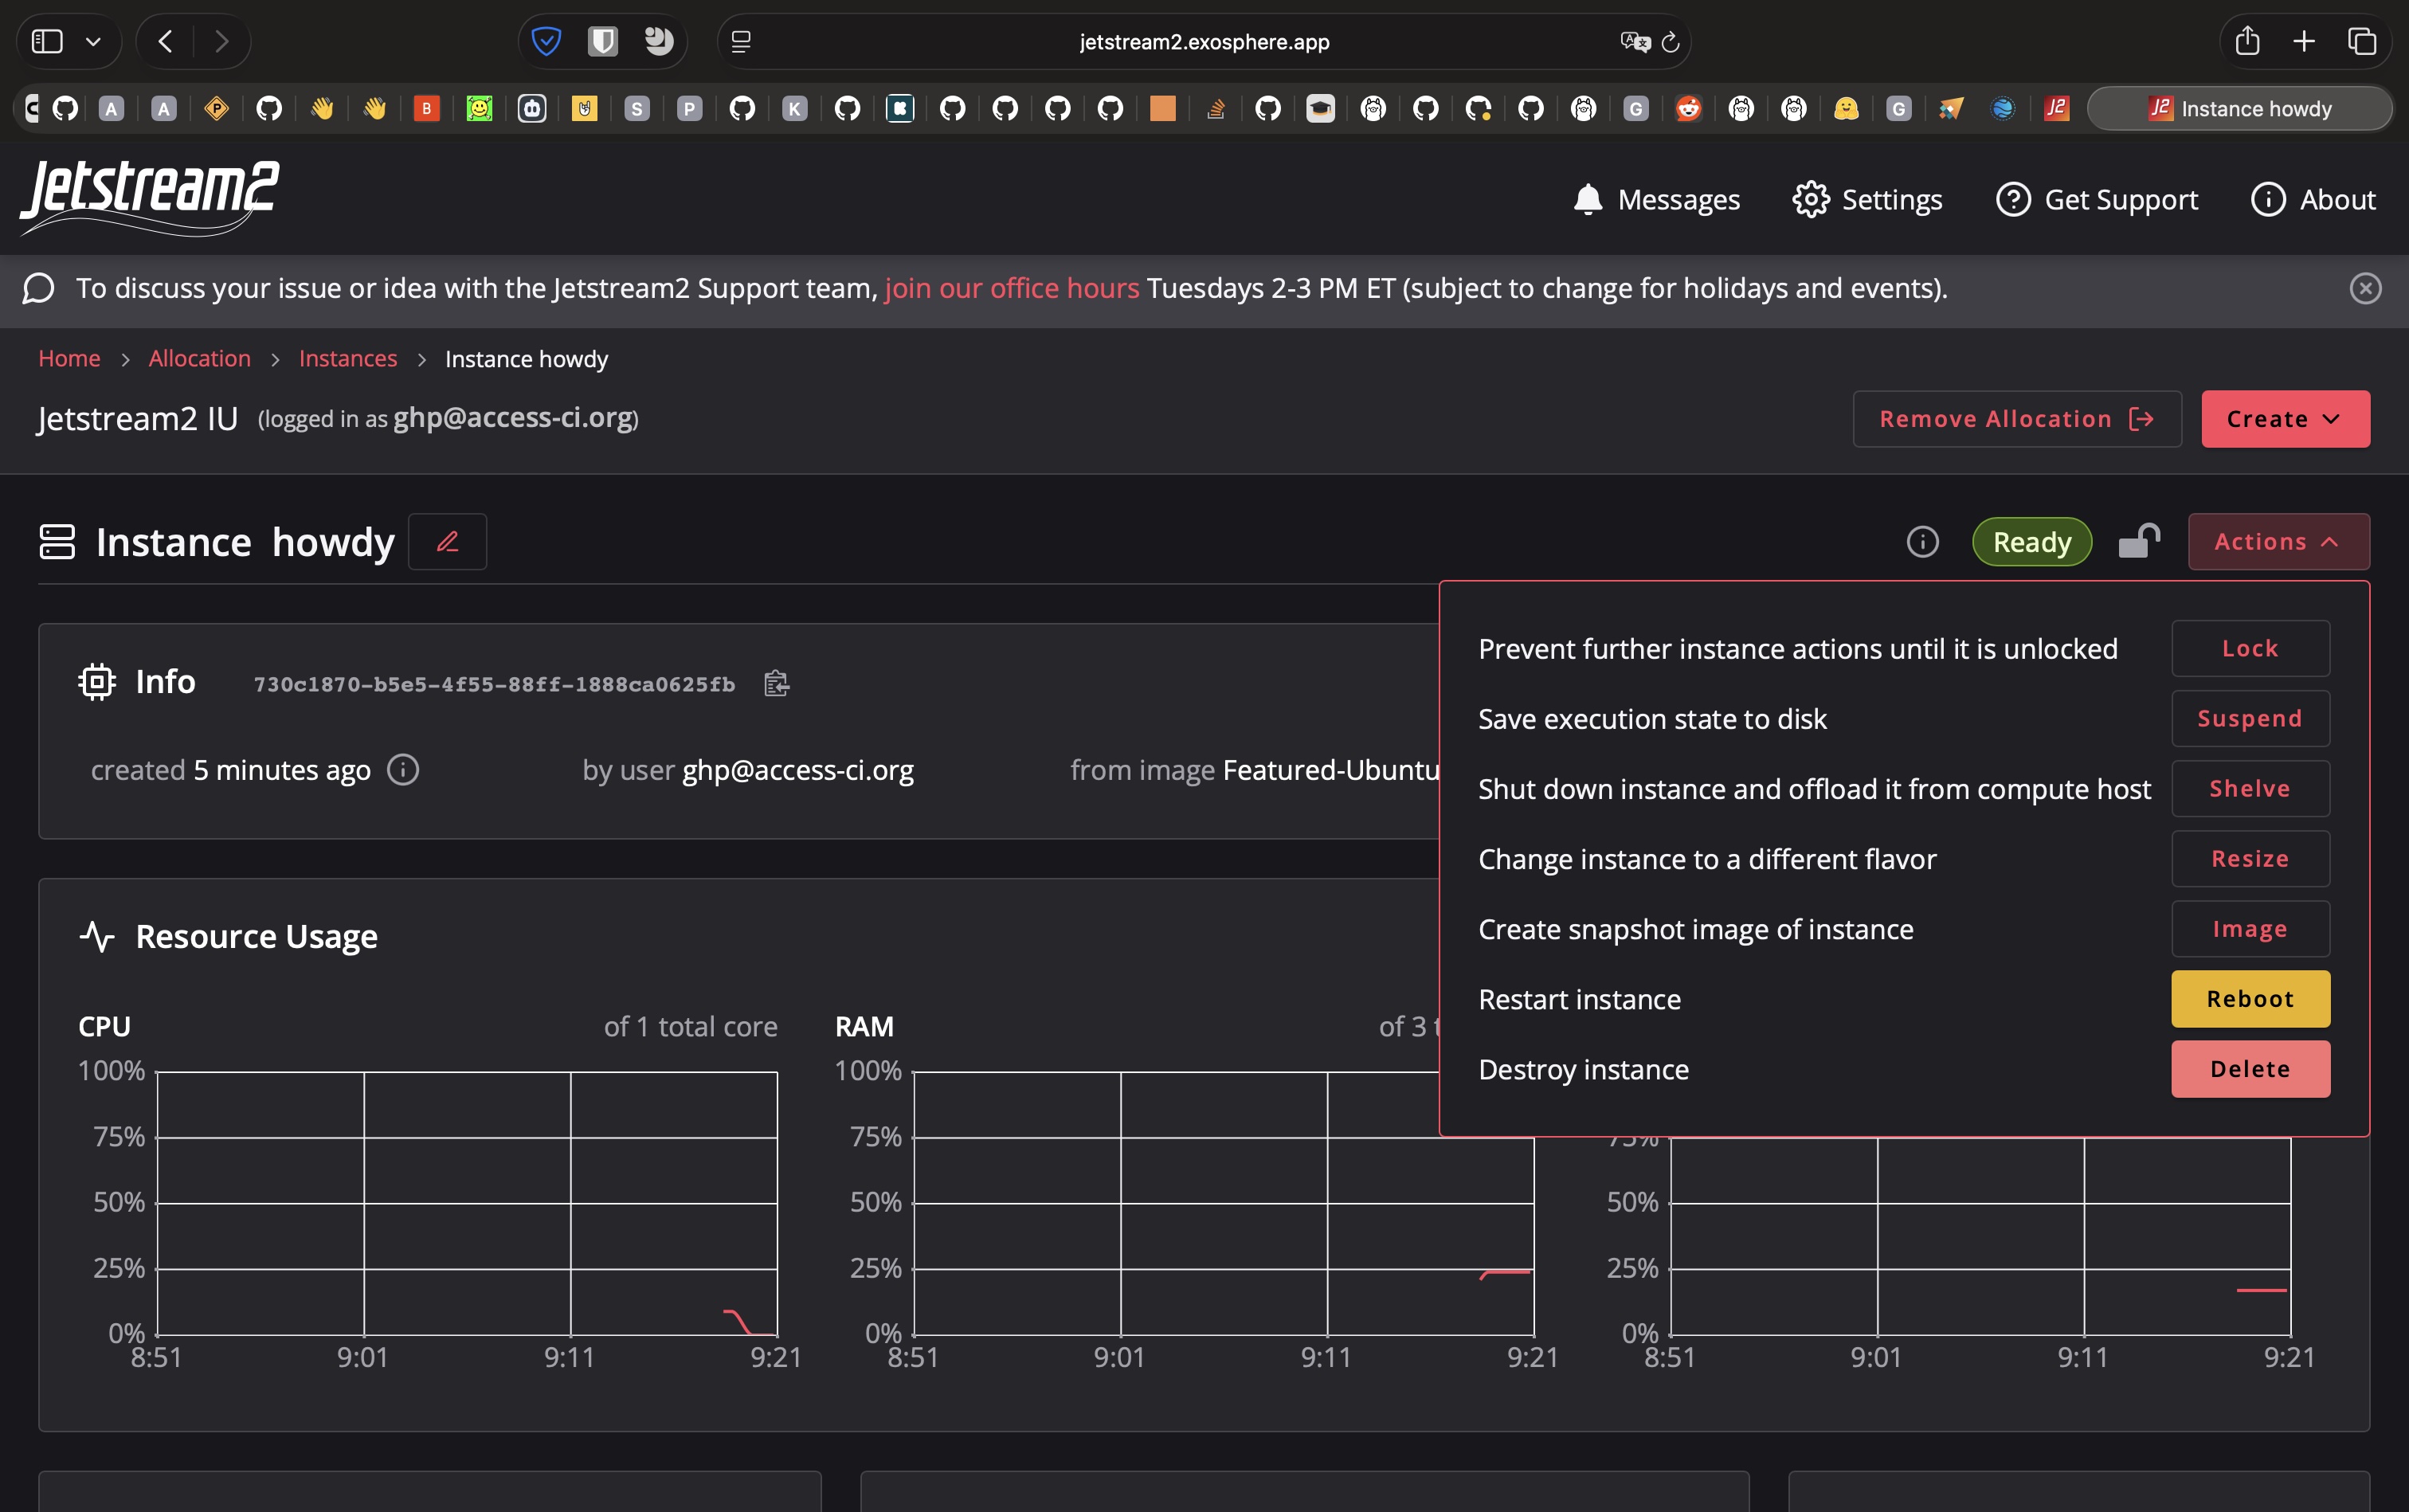The height and width of the screenshot is (1512, 2409).
Task: Click the Lock action button
Action: 2250,648
